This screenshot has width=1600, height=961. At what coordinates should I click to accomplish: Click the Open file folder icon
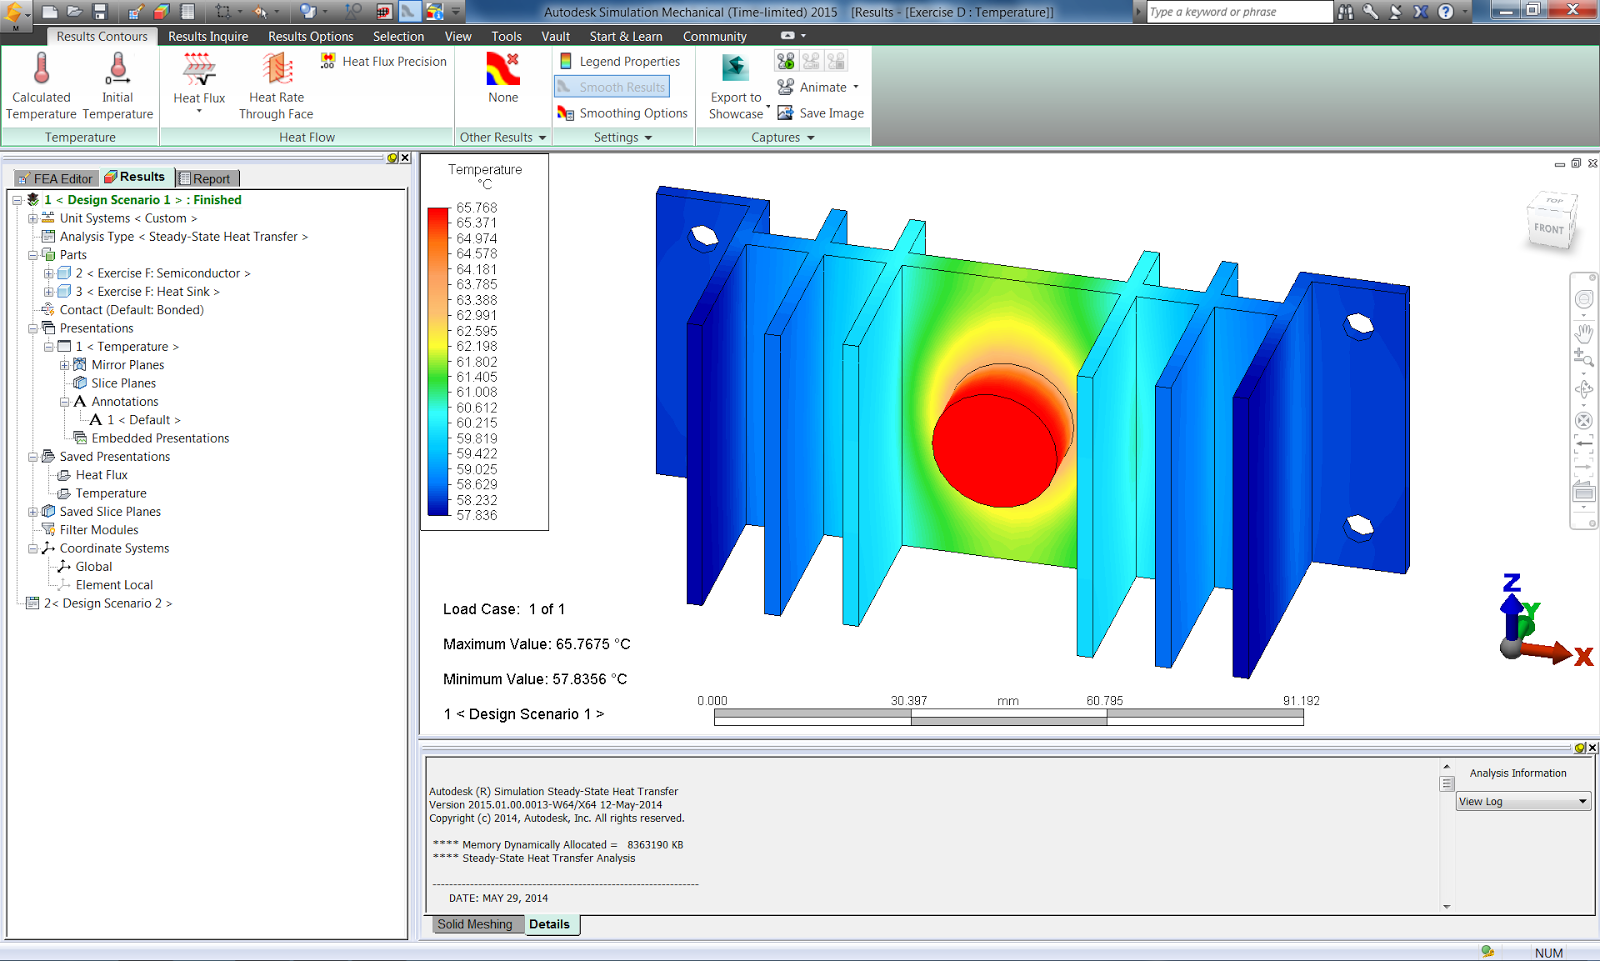click(74, 12)
